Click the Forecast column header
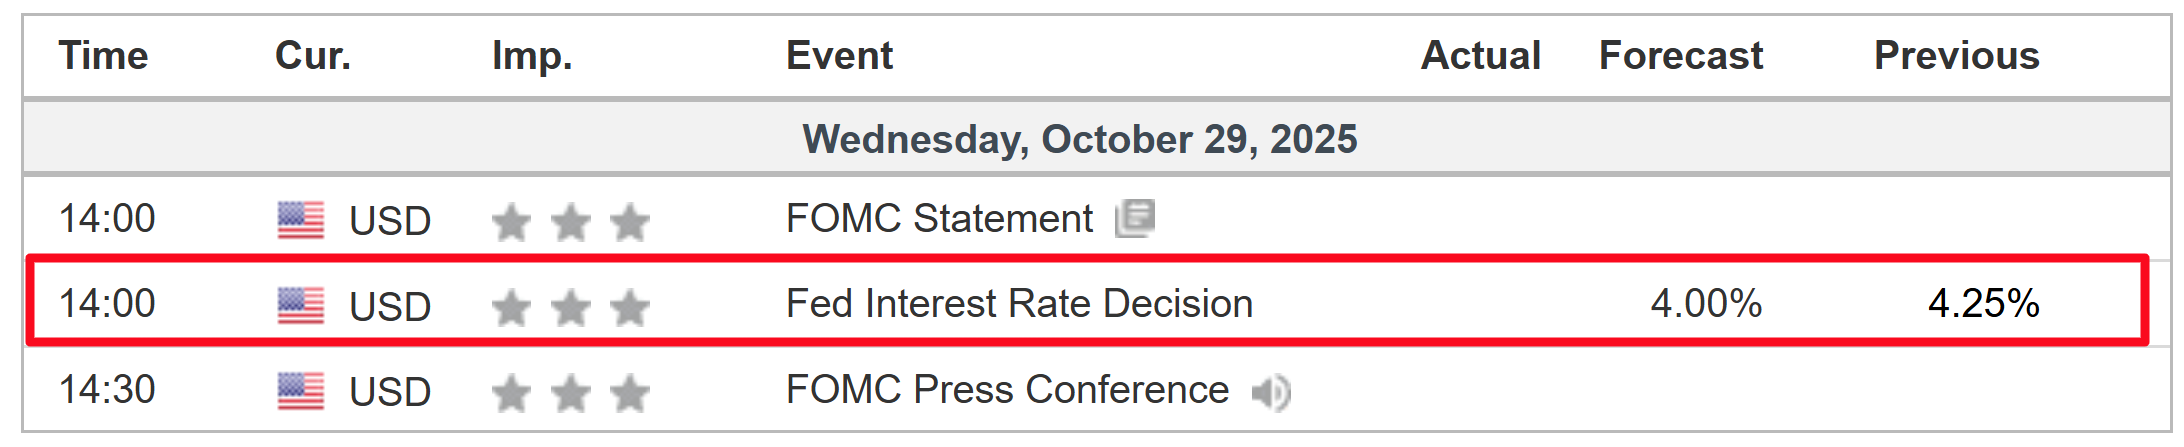The width and height of the screenshot is (2184, 447). (x=1681, y=56)
